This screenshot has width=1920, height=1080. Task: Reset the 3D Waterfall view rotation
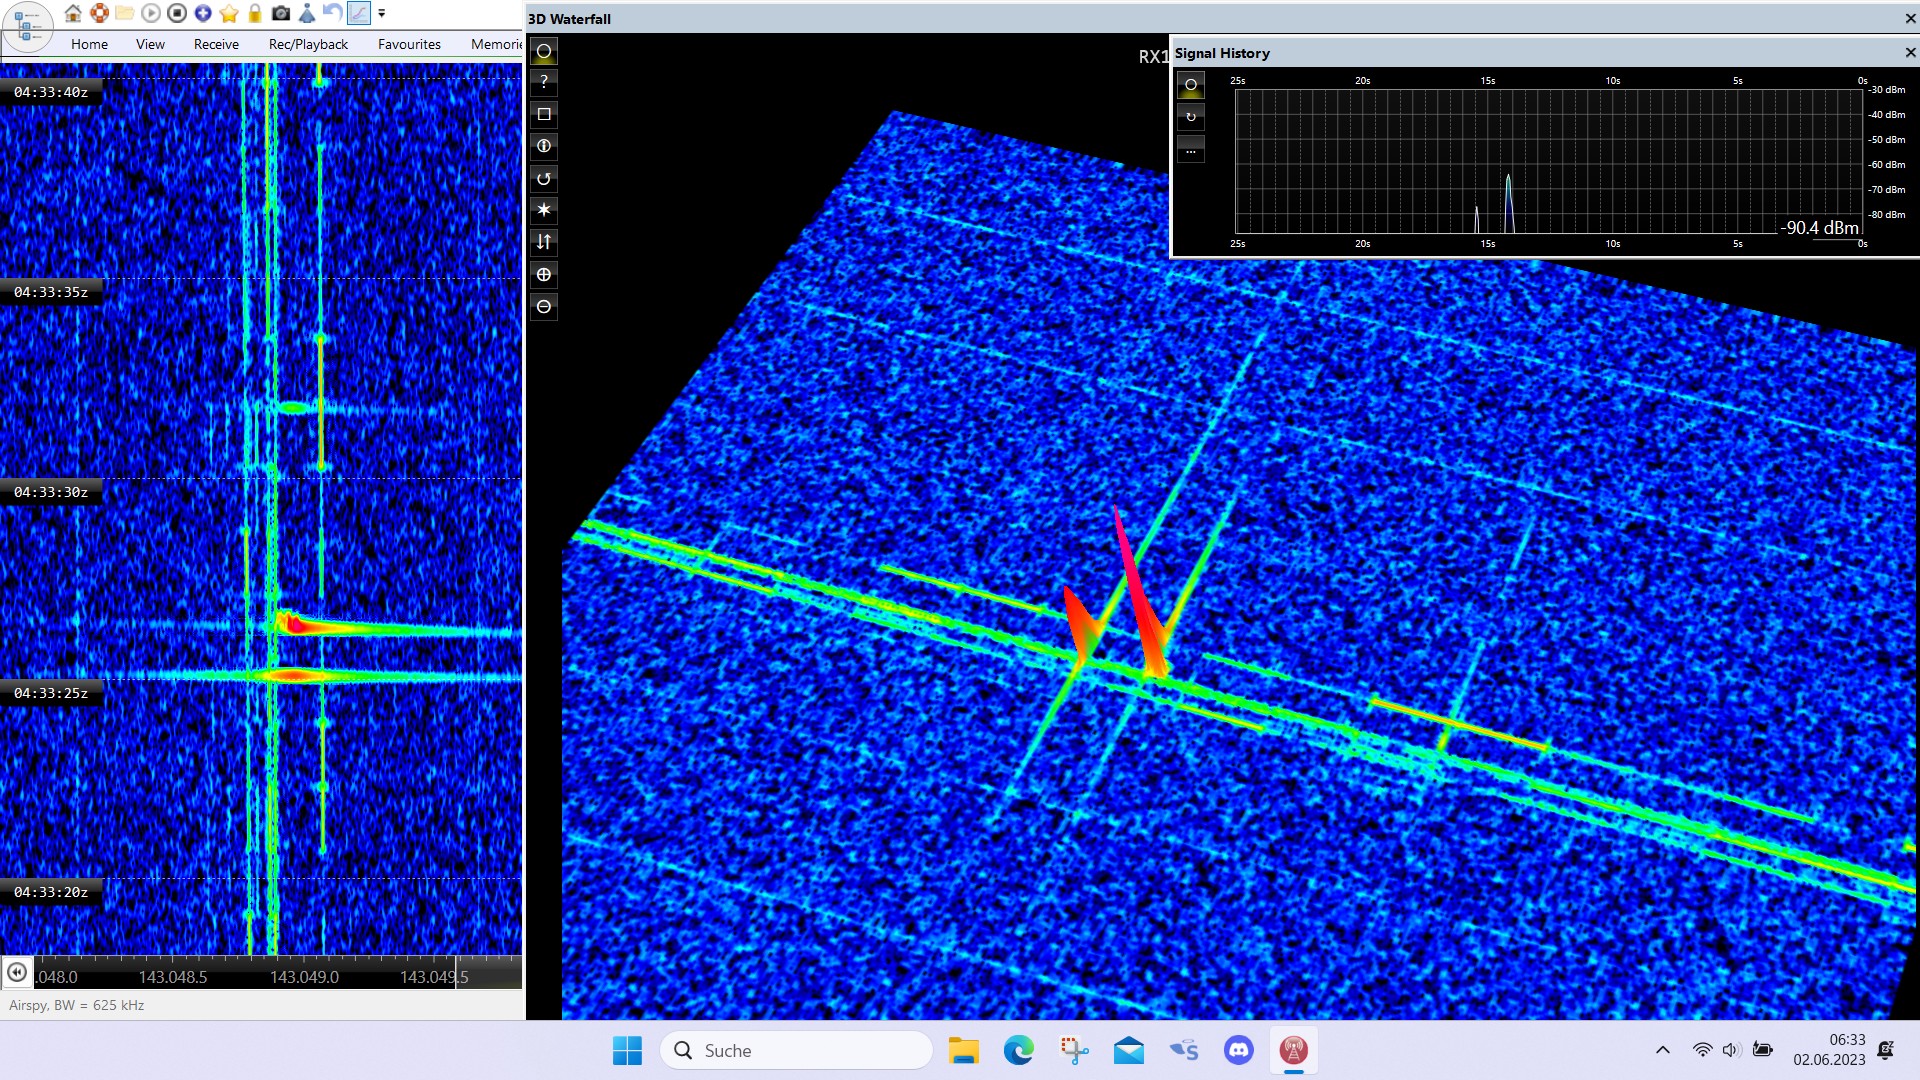tap(544, 179)
